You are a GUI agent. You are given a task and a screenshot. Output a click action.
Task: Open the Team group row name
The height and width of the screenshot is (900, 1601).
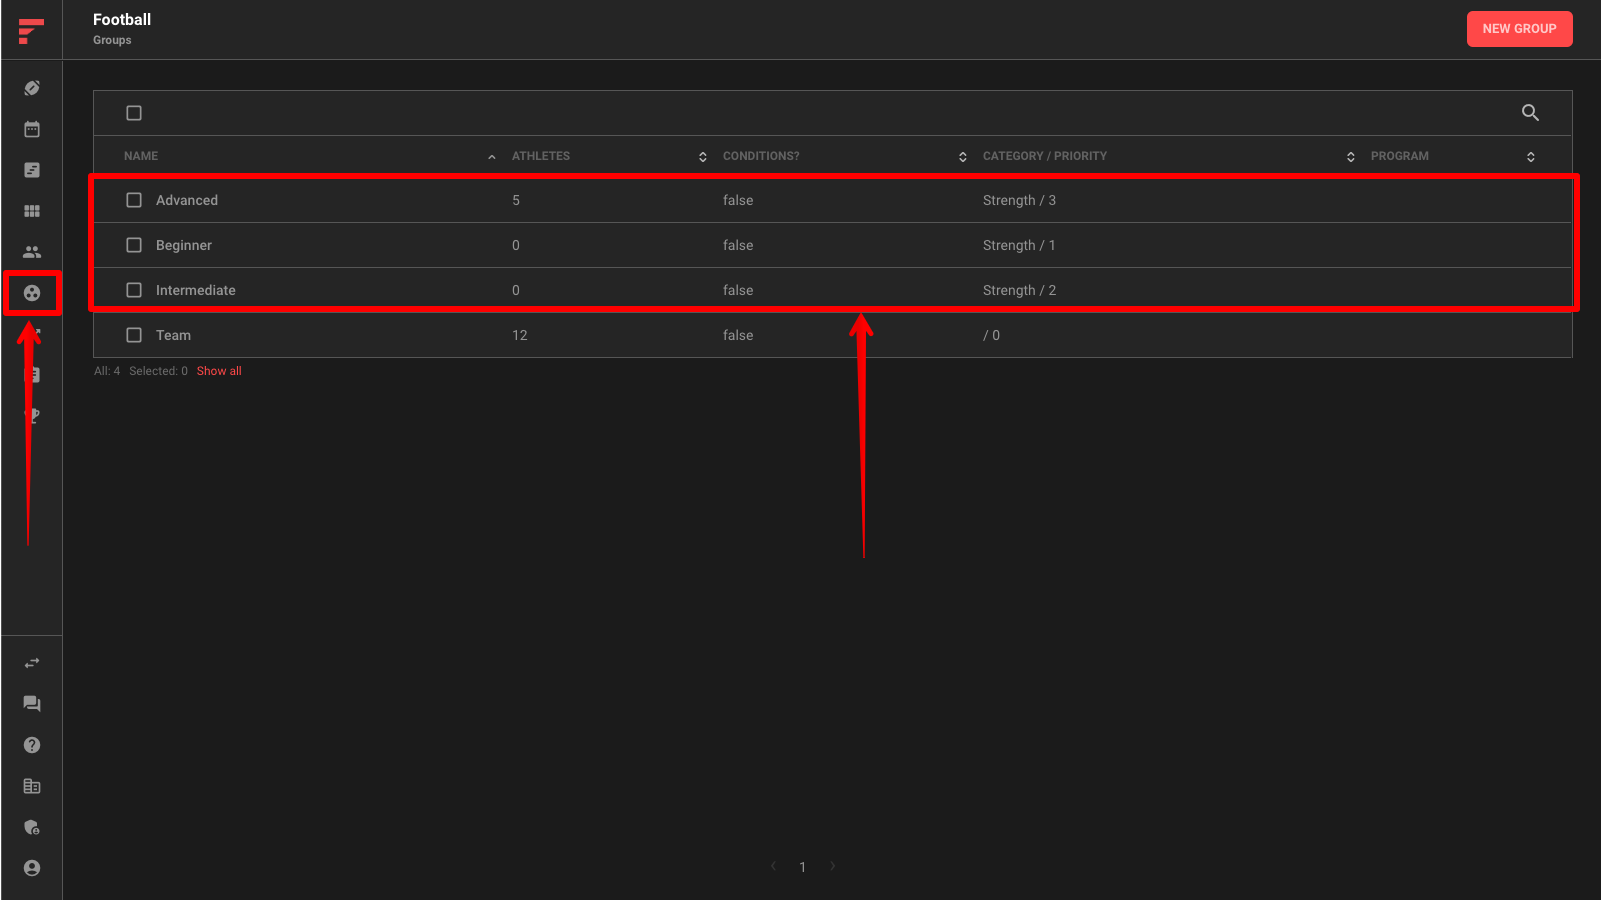coord(173,335)
